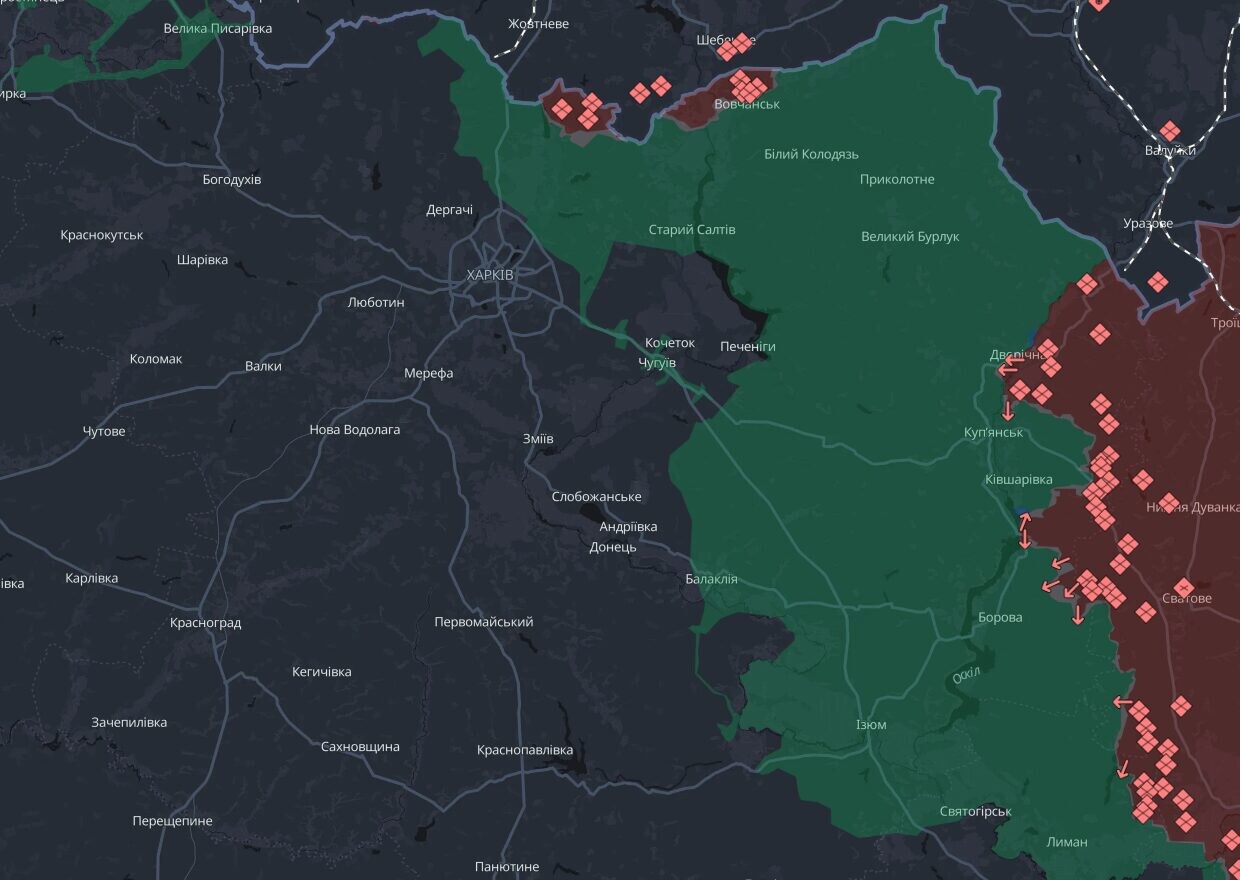Click the Нова Водолага label

click(355, 429)
